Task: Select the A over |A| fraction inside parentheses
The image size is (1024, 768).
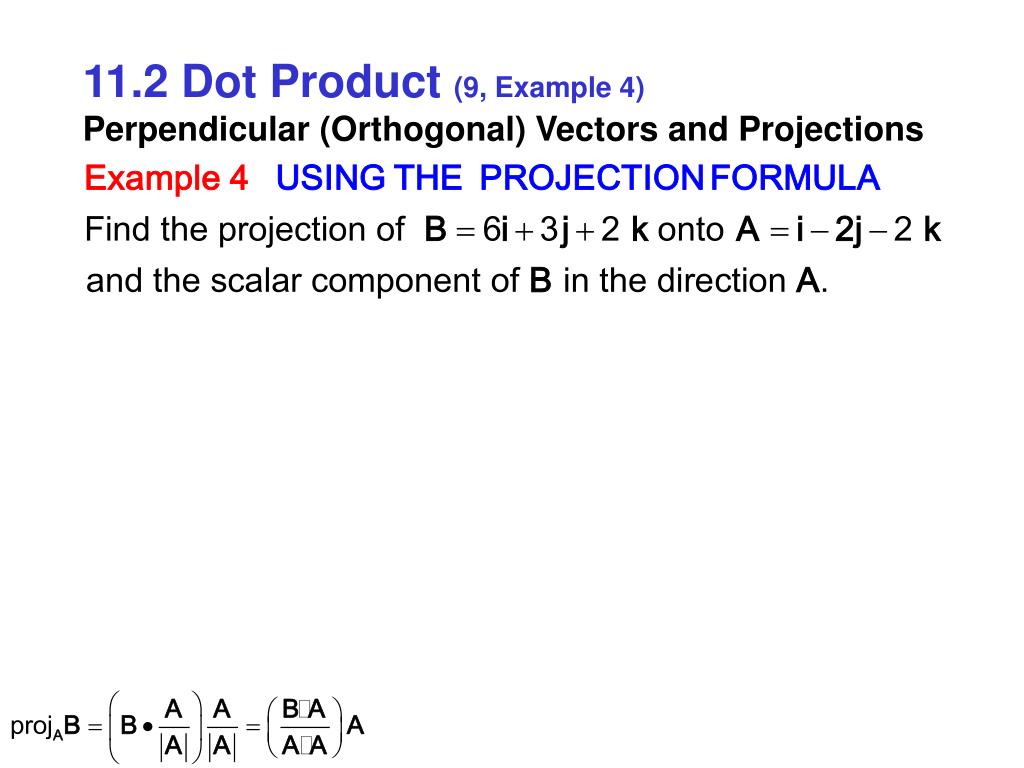Action: [174, 727]
